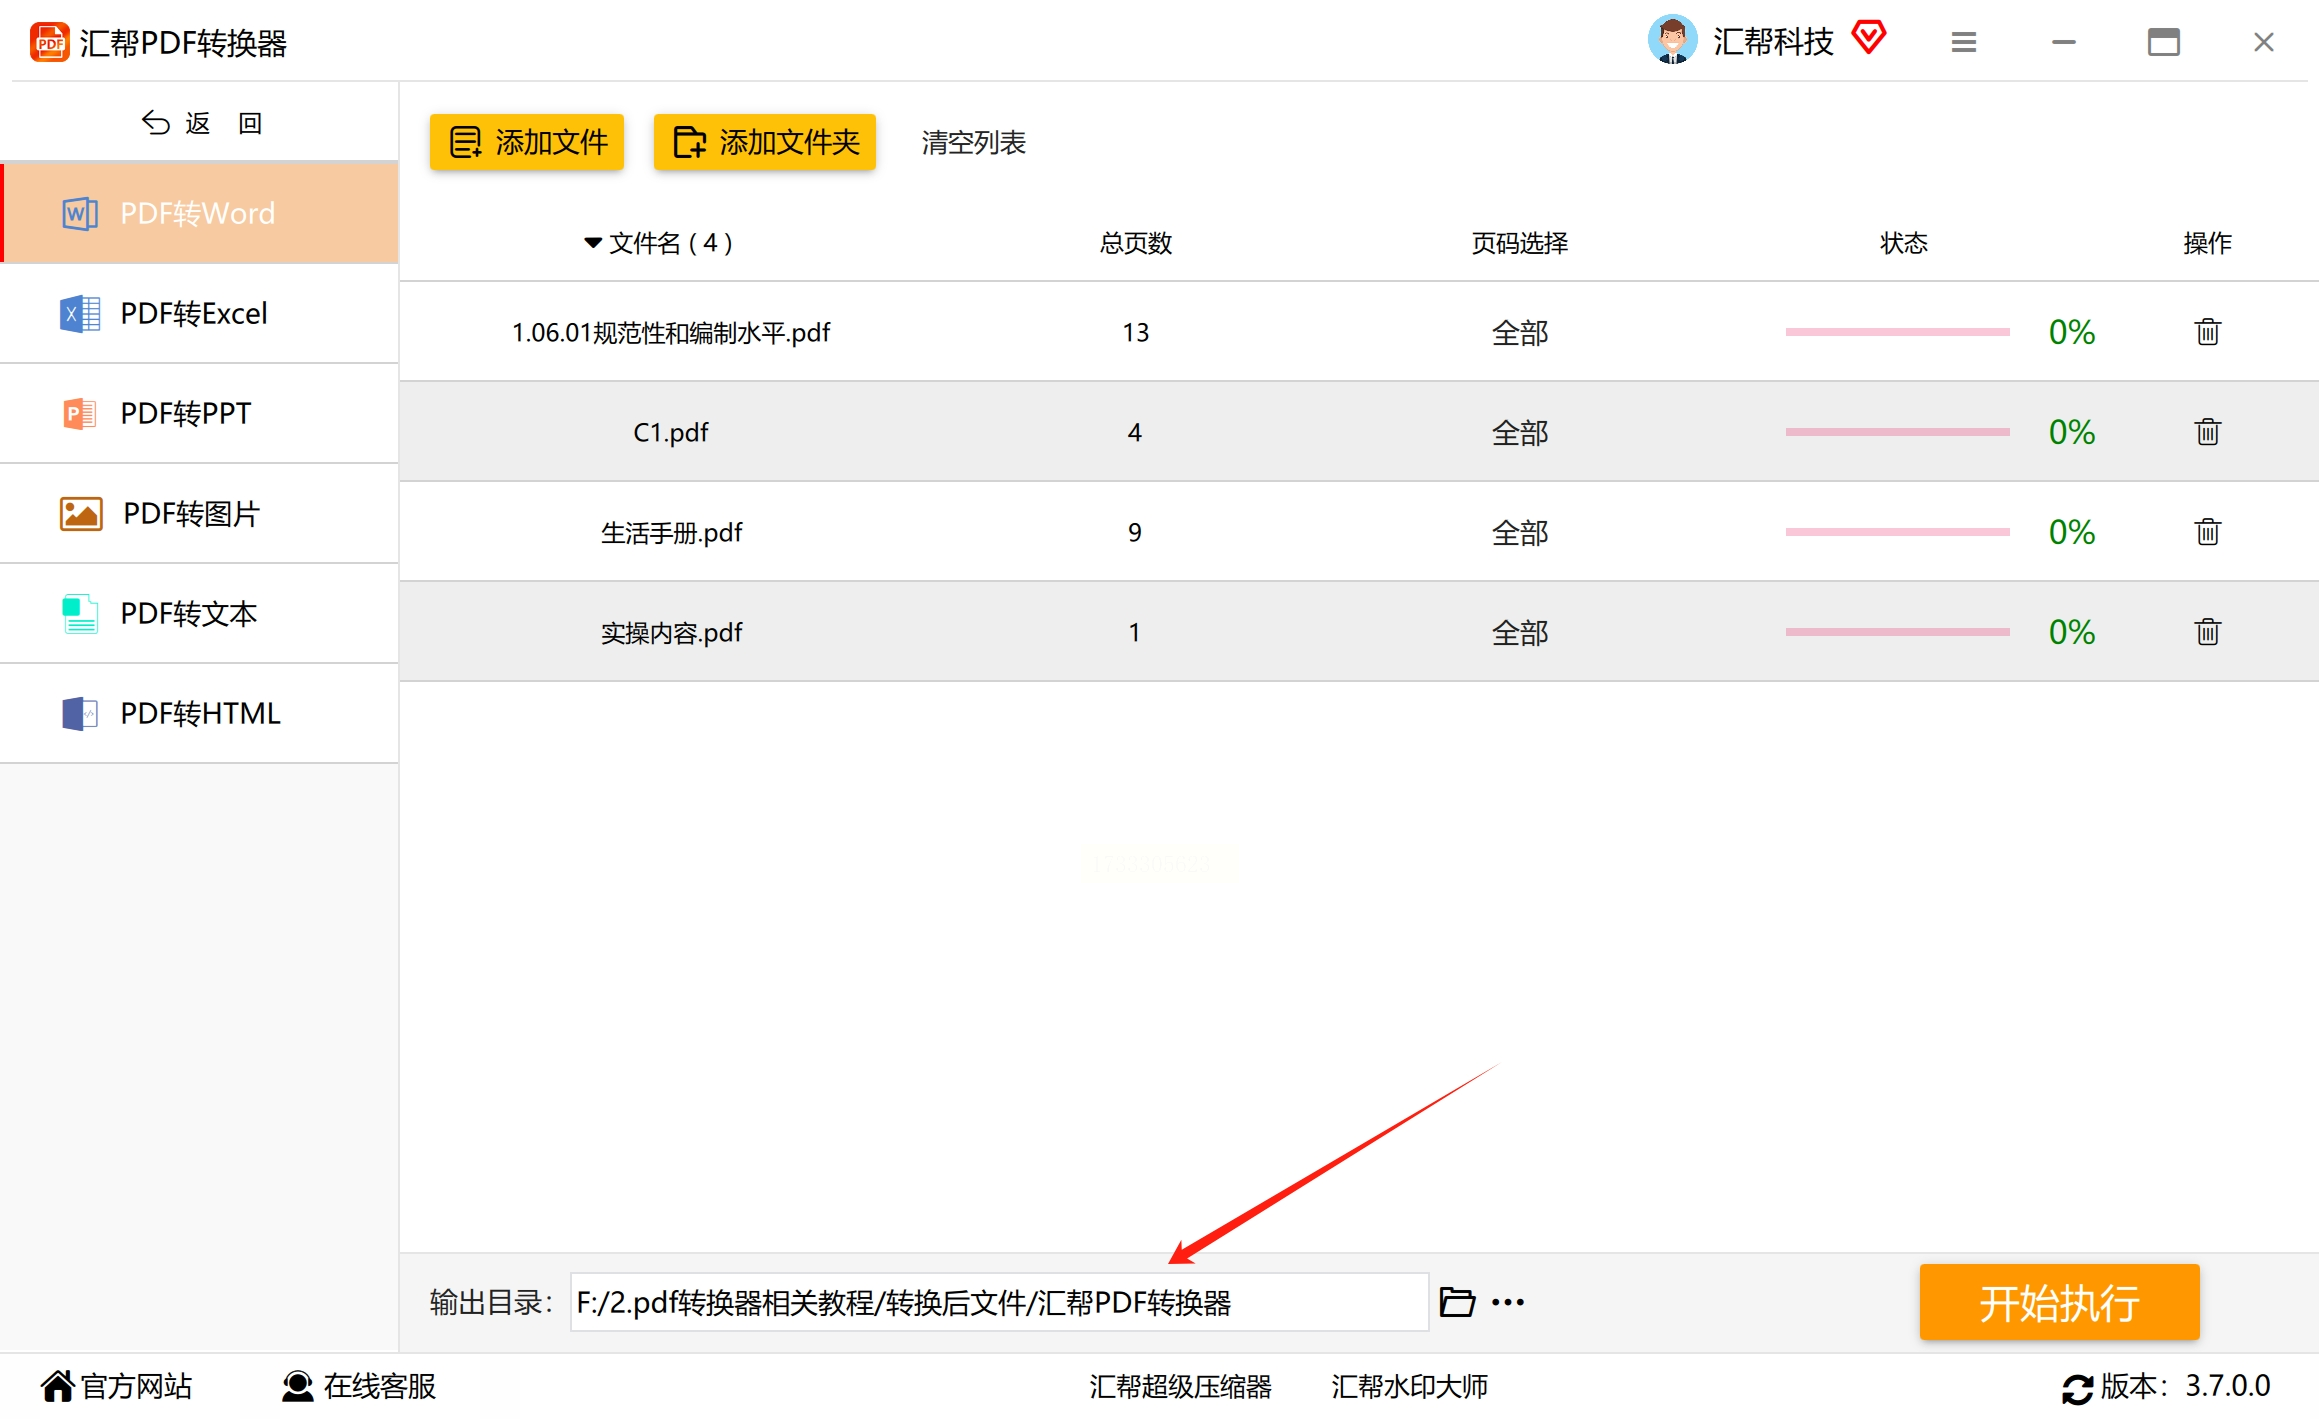The image size is (2319, 1419).
Task: Select the PDF转PPT tool icon
Action: point(78,413)
